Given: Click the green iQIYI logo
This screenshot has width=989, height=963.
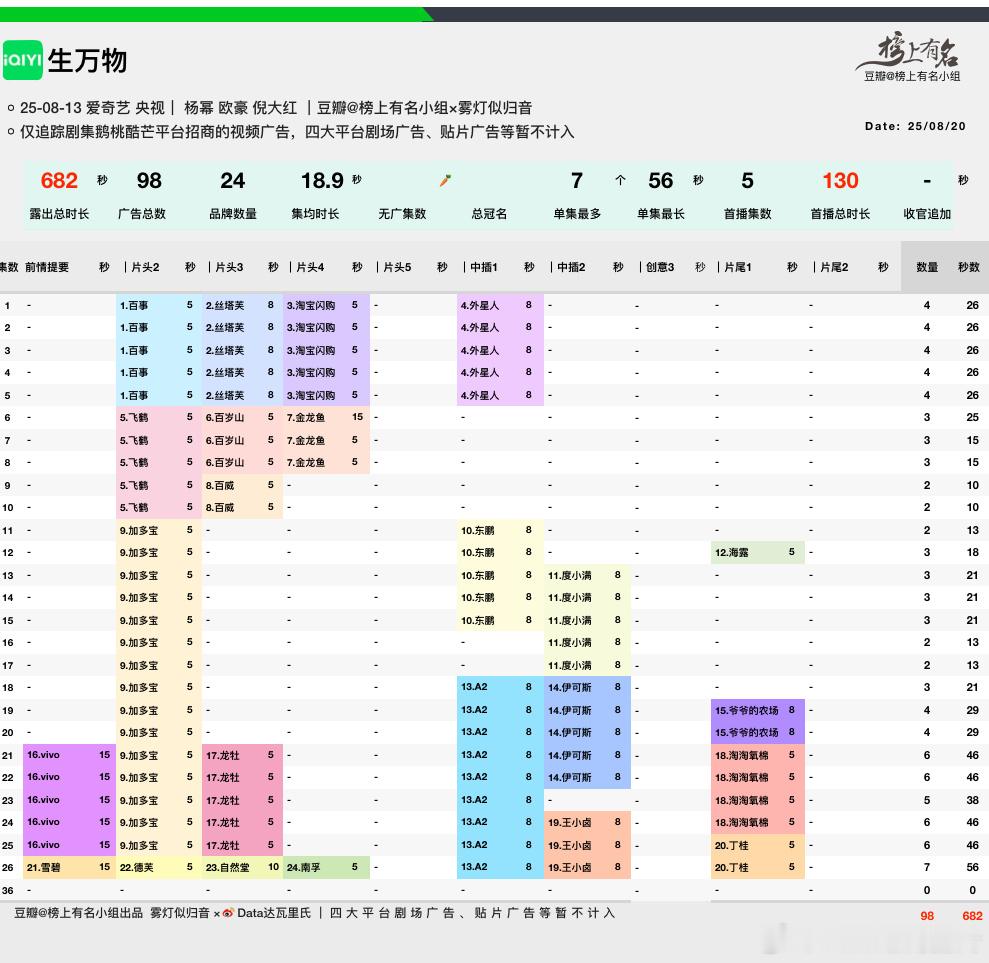Looking at the screenshot, I should click(x=22, y=61).
